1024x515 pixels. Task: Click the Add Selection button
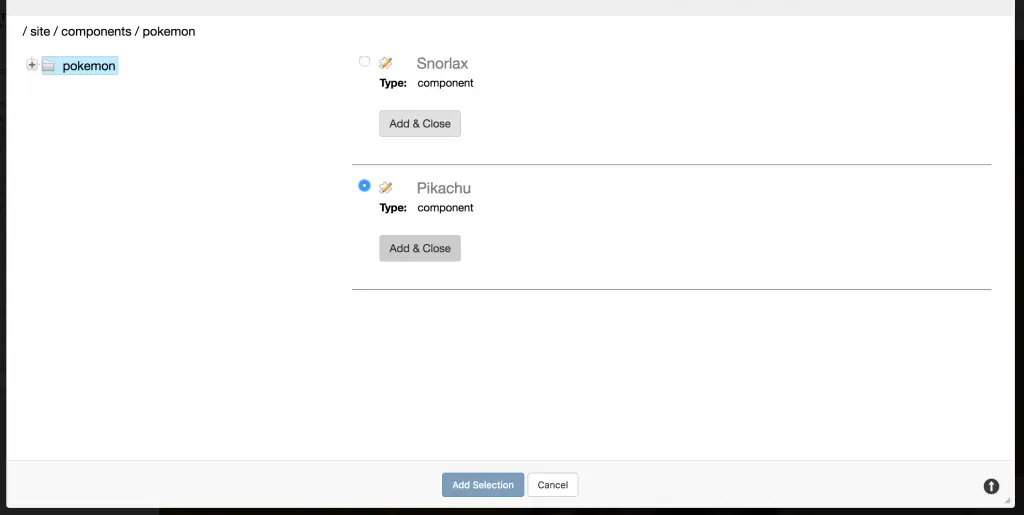[x=483, y=485]
